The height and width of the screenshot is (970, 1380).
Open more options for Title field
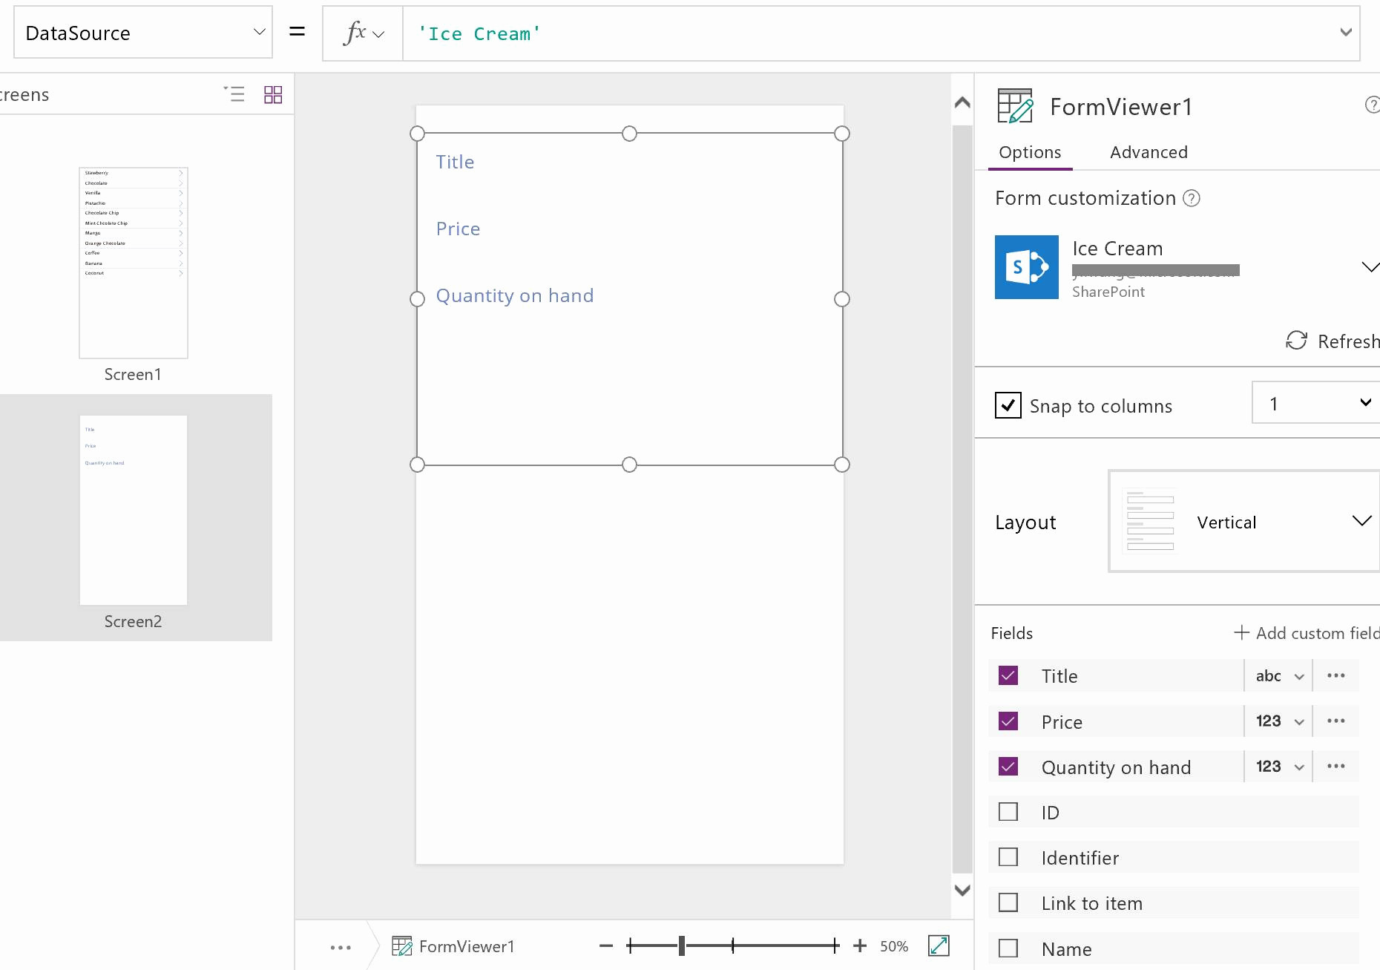pos(1336,676)
